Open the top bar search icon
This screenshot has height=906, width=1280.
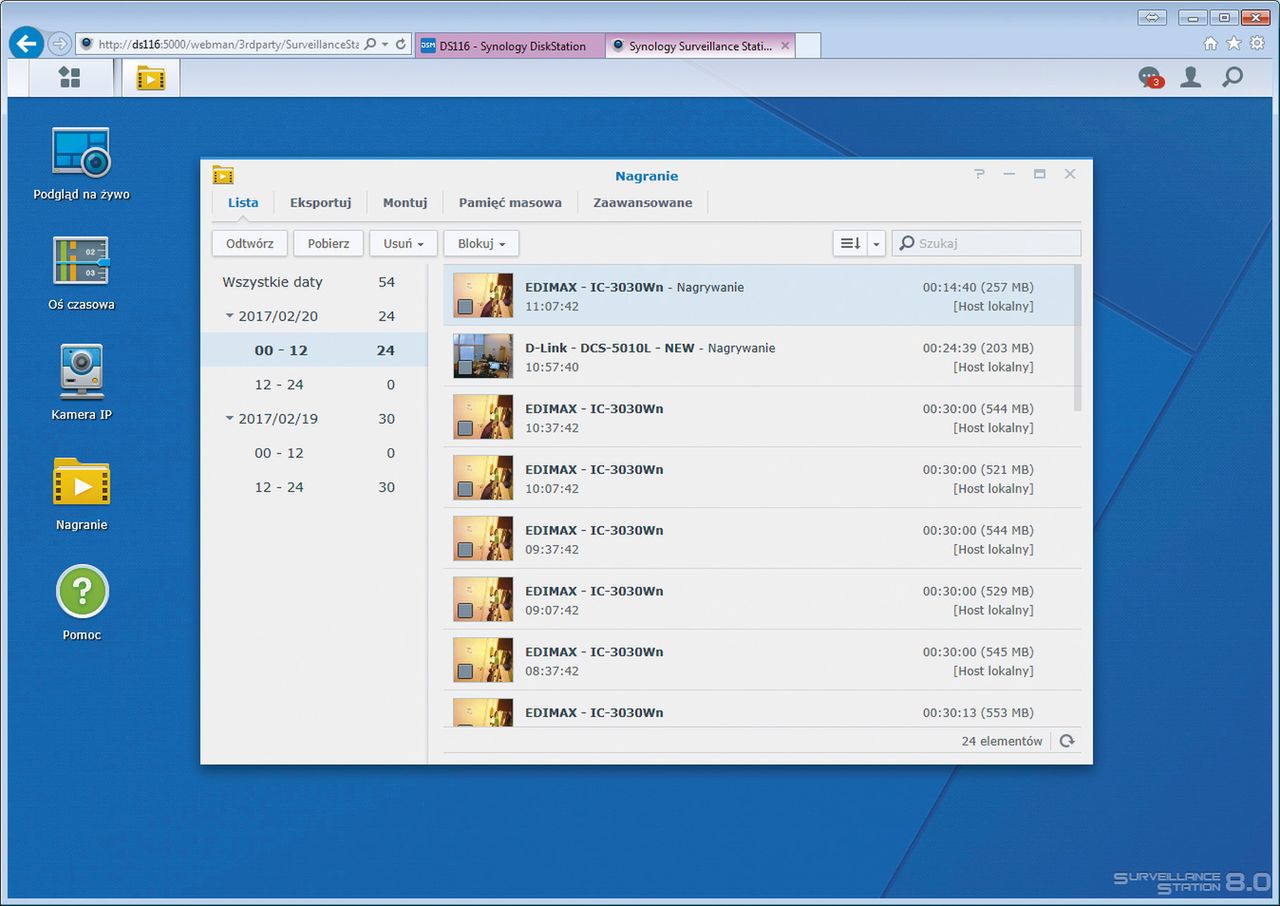tap(1233, 77)
